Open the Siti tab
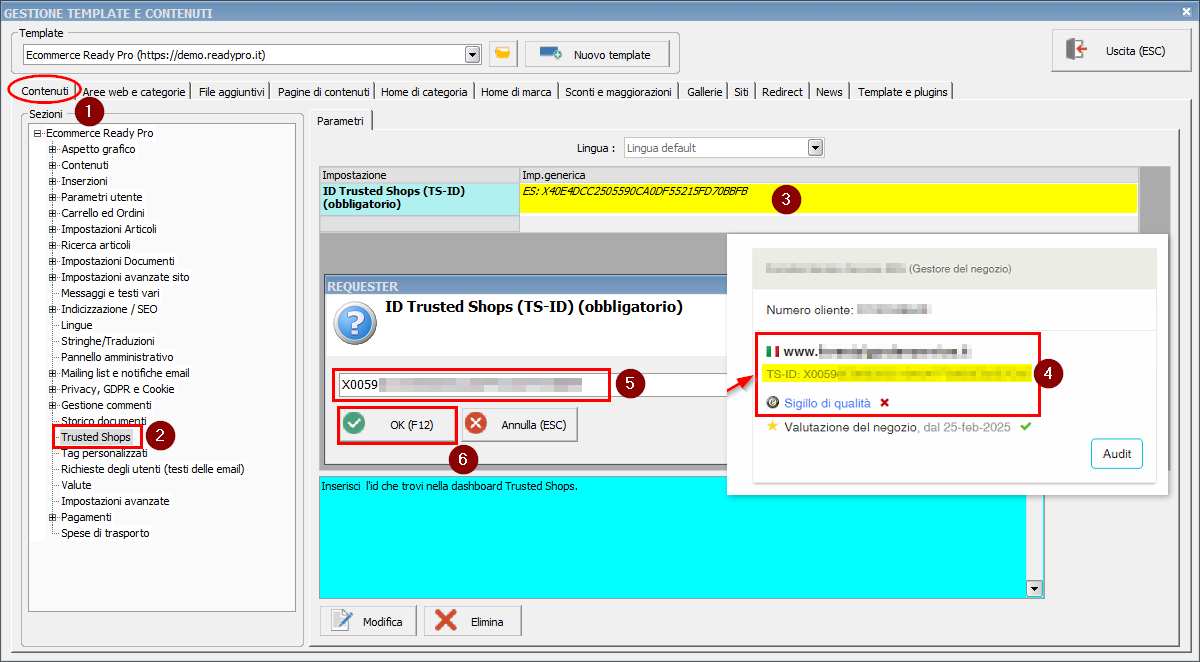This screenshot has width=1200, height=662. pos(741,92)
